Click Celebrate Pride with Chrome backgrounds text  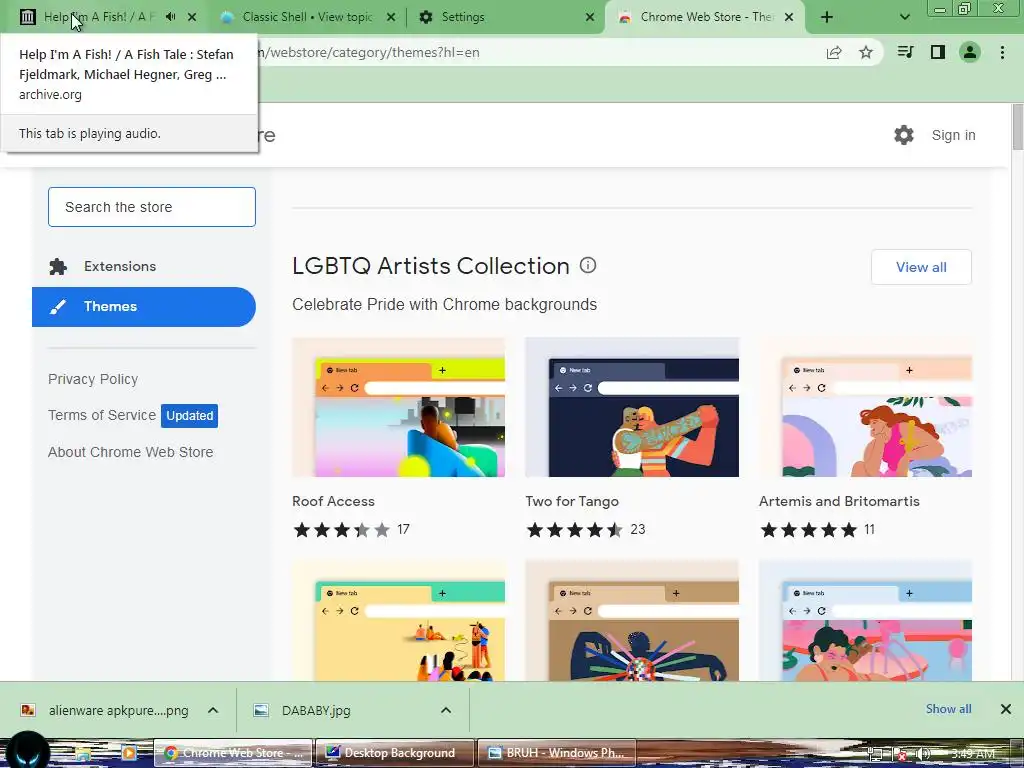coord(444,304)
